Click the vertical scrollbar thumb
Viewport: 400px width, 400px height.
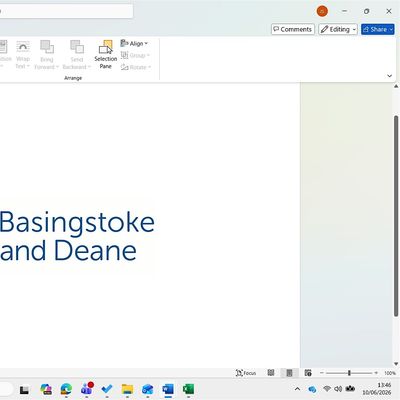point(396,216)
